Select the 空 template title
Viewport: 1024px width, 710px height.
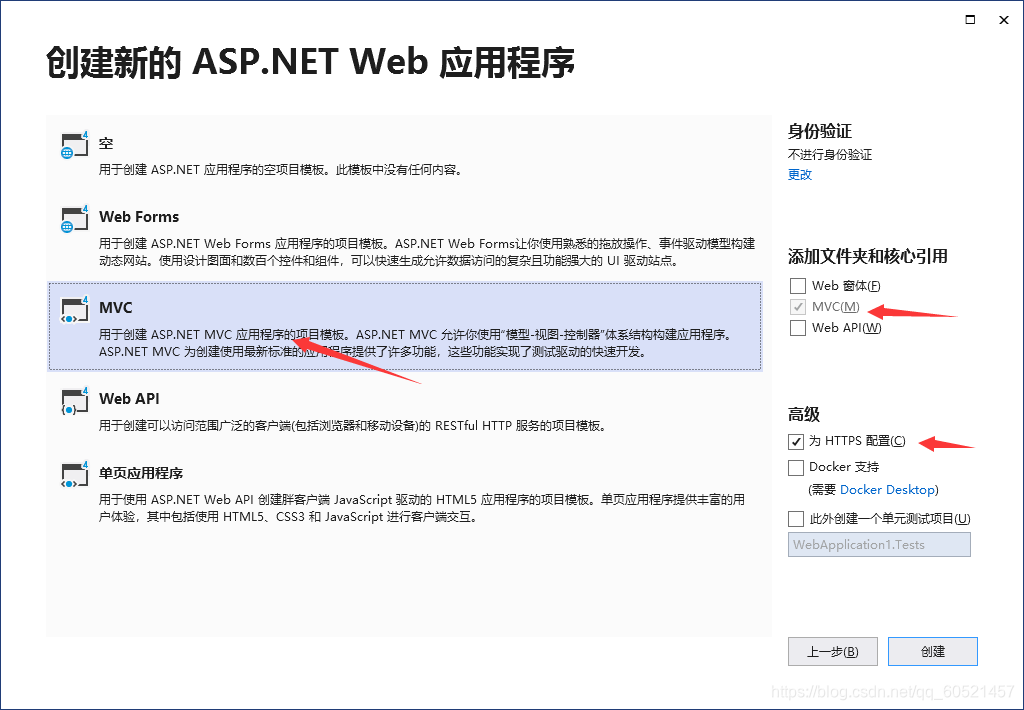[106, 143]
